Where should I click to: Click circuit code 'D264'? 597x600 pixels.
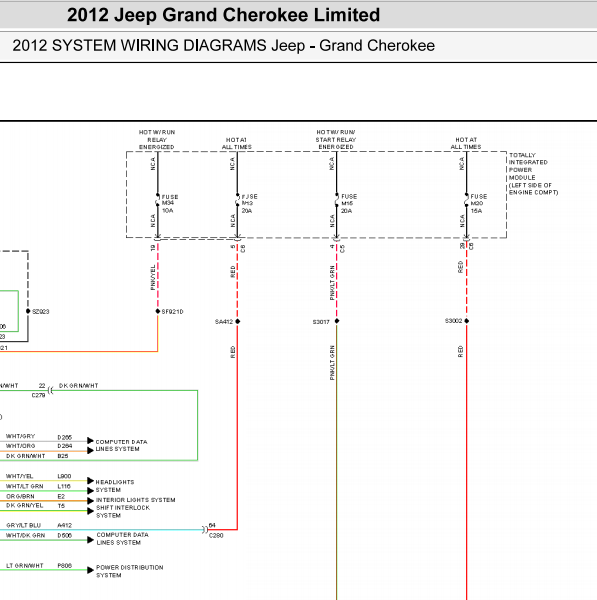point(65,446)
